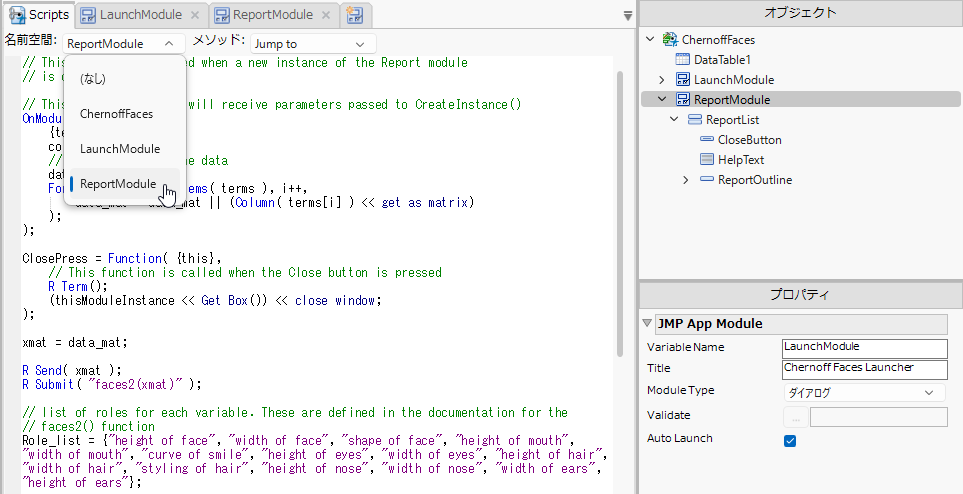The width and height of the screenshot is (963, 494).
Task: Open the Jump to method dropdown
Action: (313, 44)
